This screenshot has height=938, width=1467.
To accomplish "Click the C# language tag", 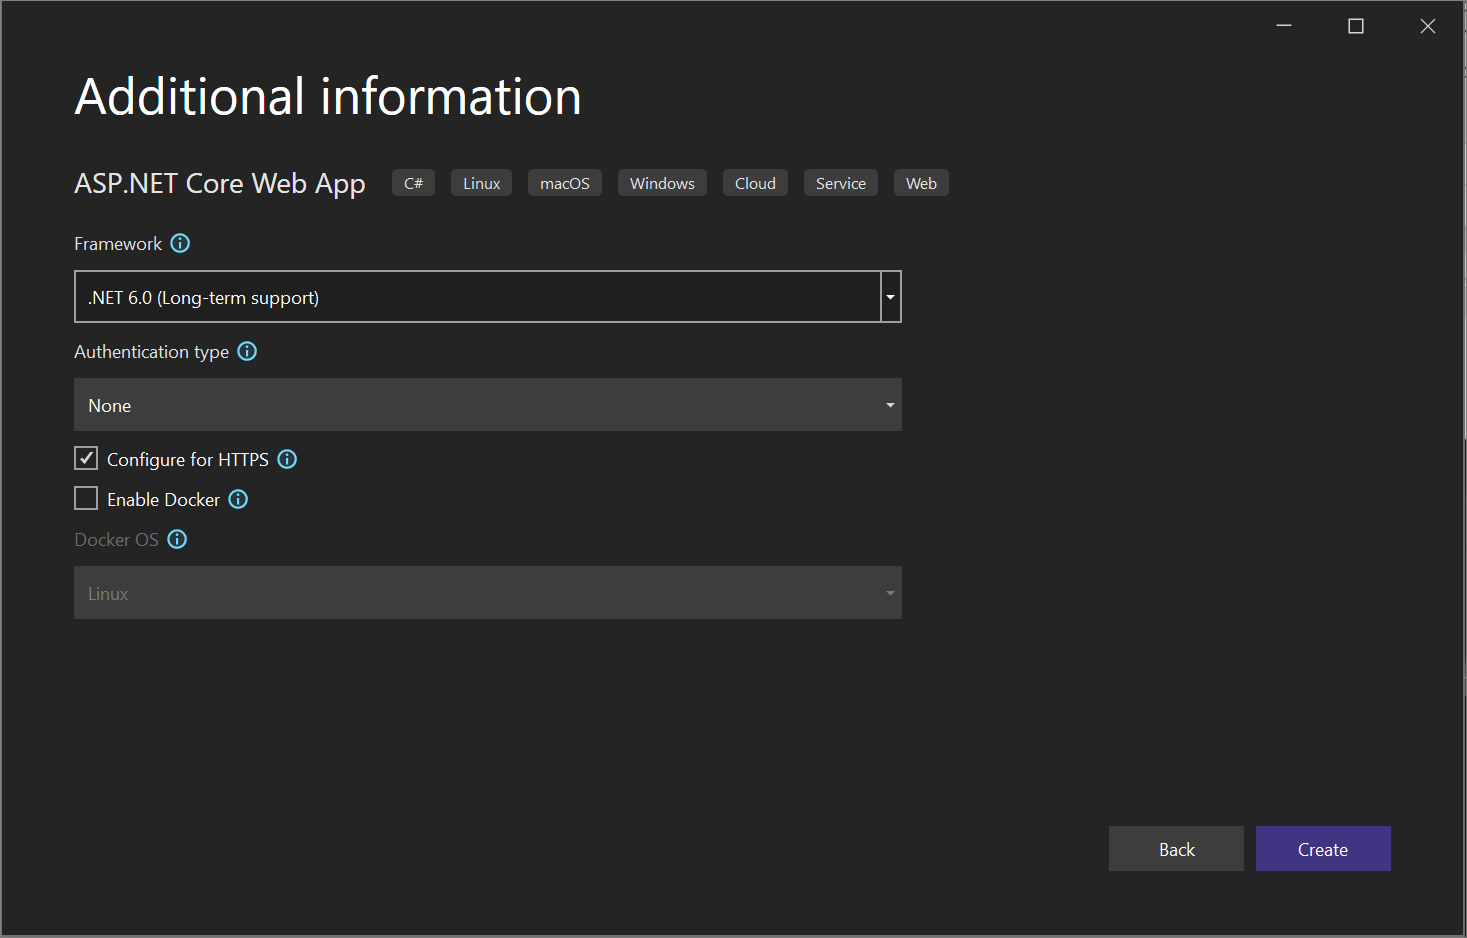I will (413, 183).
